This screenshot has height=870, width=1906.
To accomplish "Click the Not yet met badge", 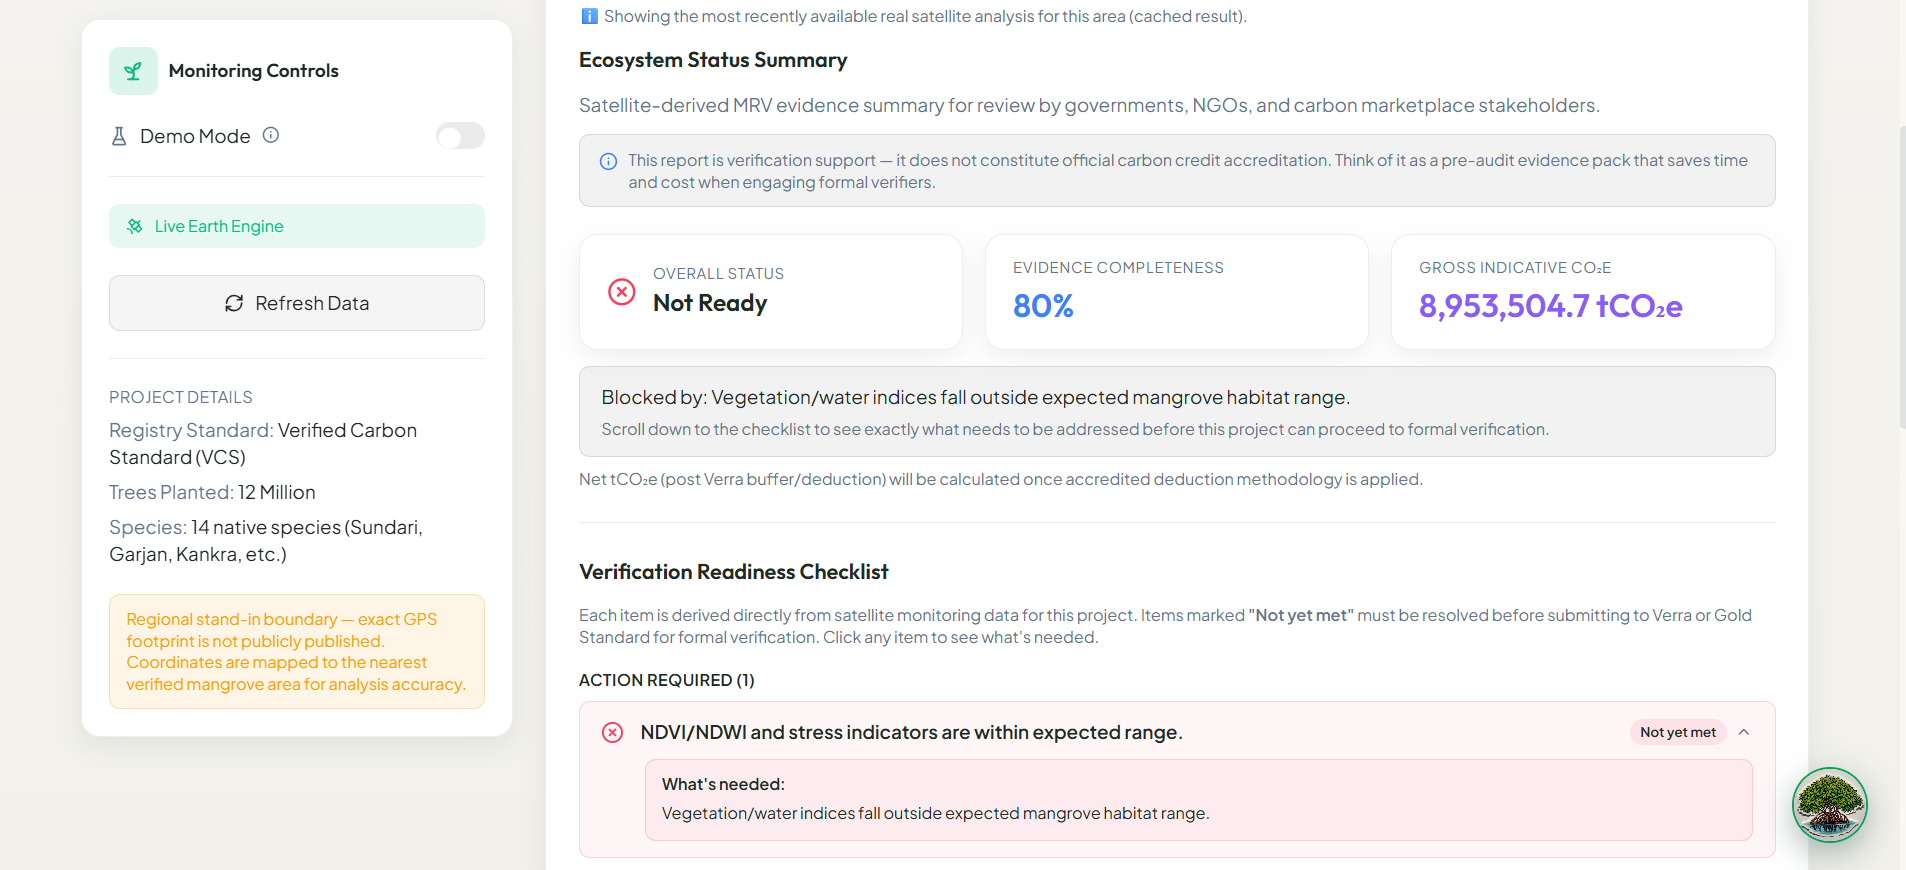I will coord(1678,732).
